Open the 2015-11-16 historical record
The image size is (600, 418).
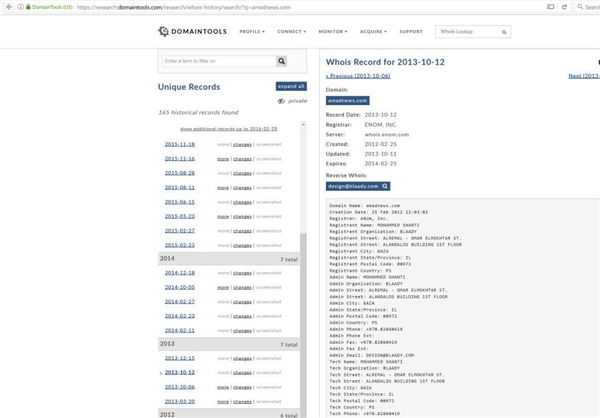pyautogui.click(x=179, y=158)
